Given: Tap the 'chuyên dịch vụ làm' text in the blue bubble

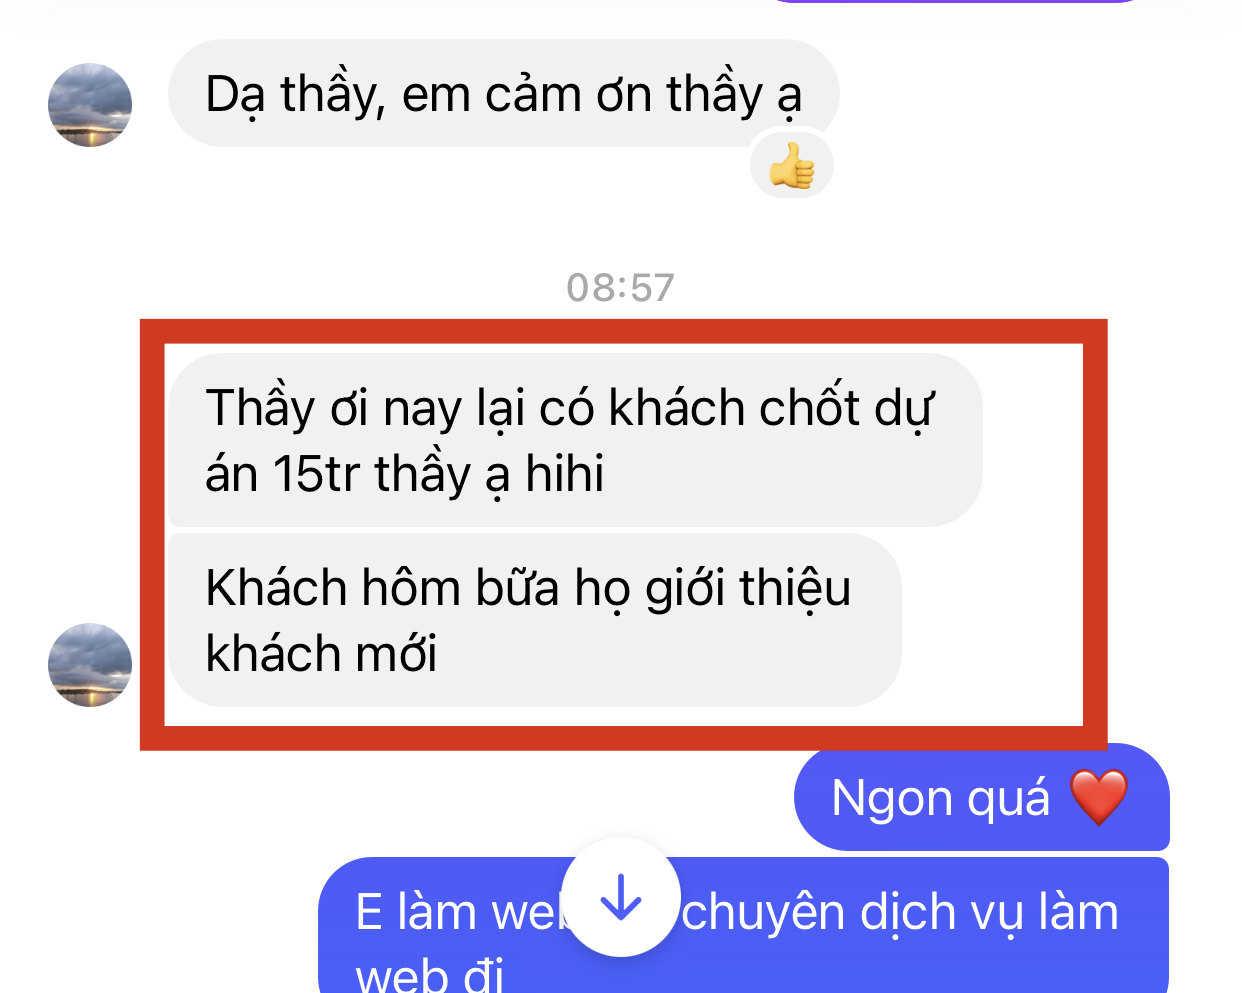Looking at the screenshot, I should click(x=900, y=913).
